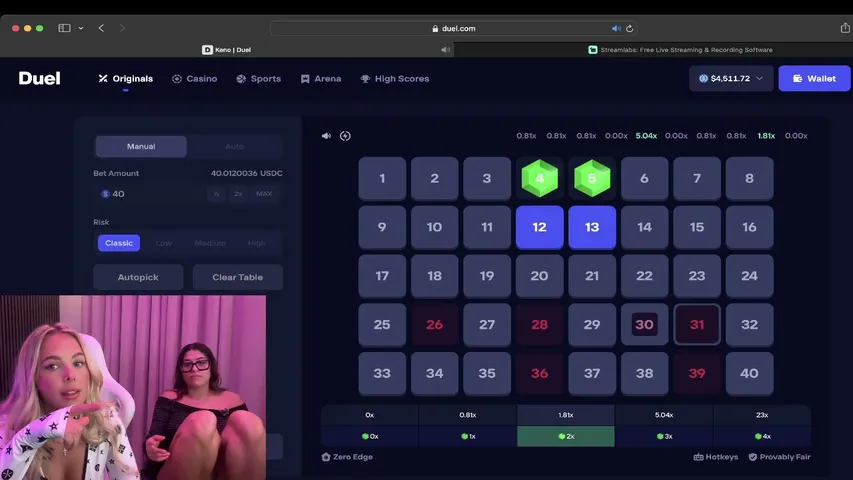Click the 23x payout cell
Image resolution: width=853 pixels, height=480 pixels.
pos(762,415)
